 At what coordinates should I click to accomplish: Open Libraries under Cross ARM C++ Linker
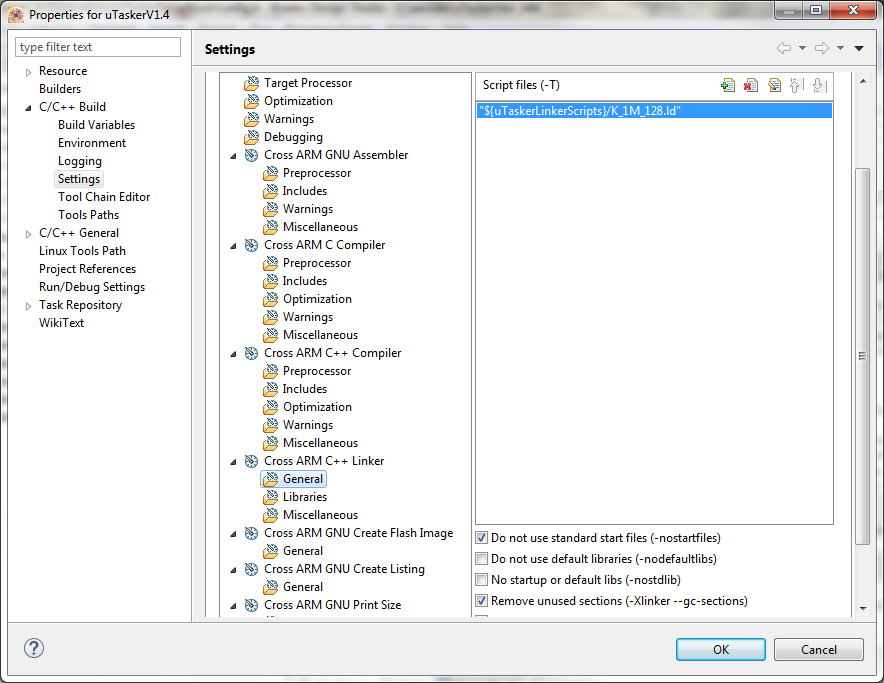tap(304, 497)
